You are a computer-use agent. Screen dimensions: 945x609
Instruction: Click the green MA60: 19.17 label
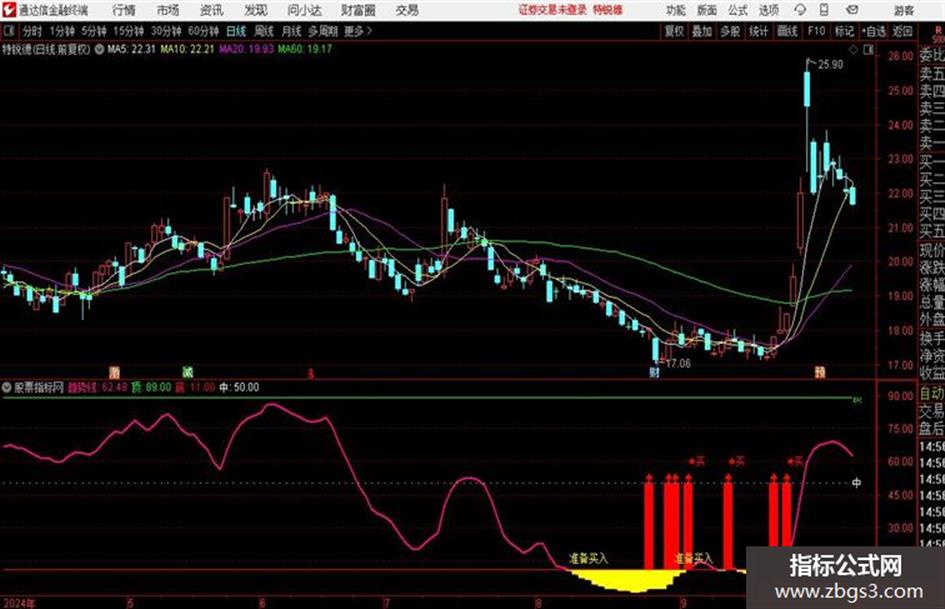pyautogui.click(x=304, y=49)
